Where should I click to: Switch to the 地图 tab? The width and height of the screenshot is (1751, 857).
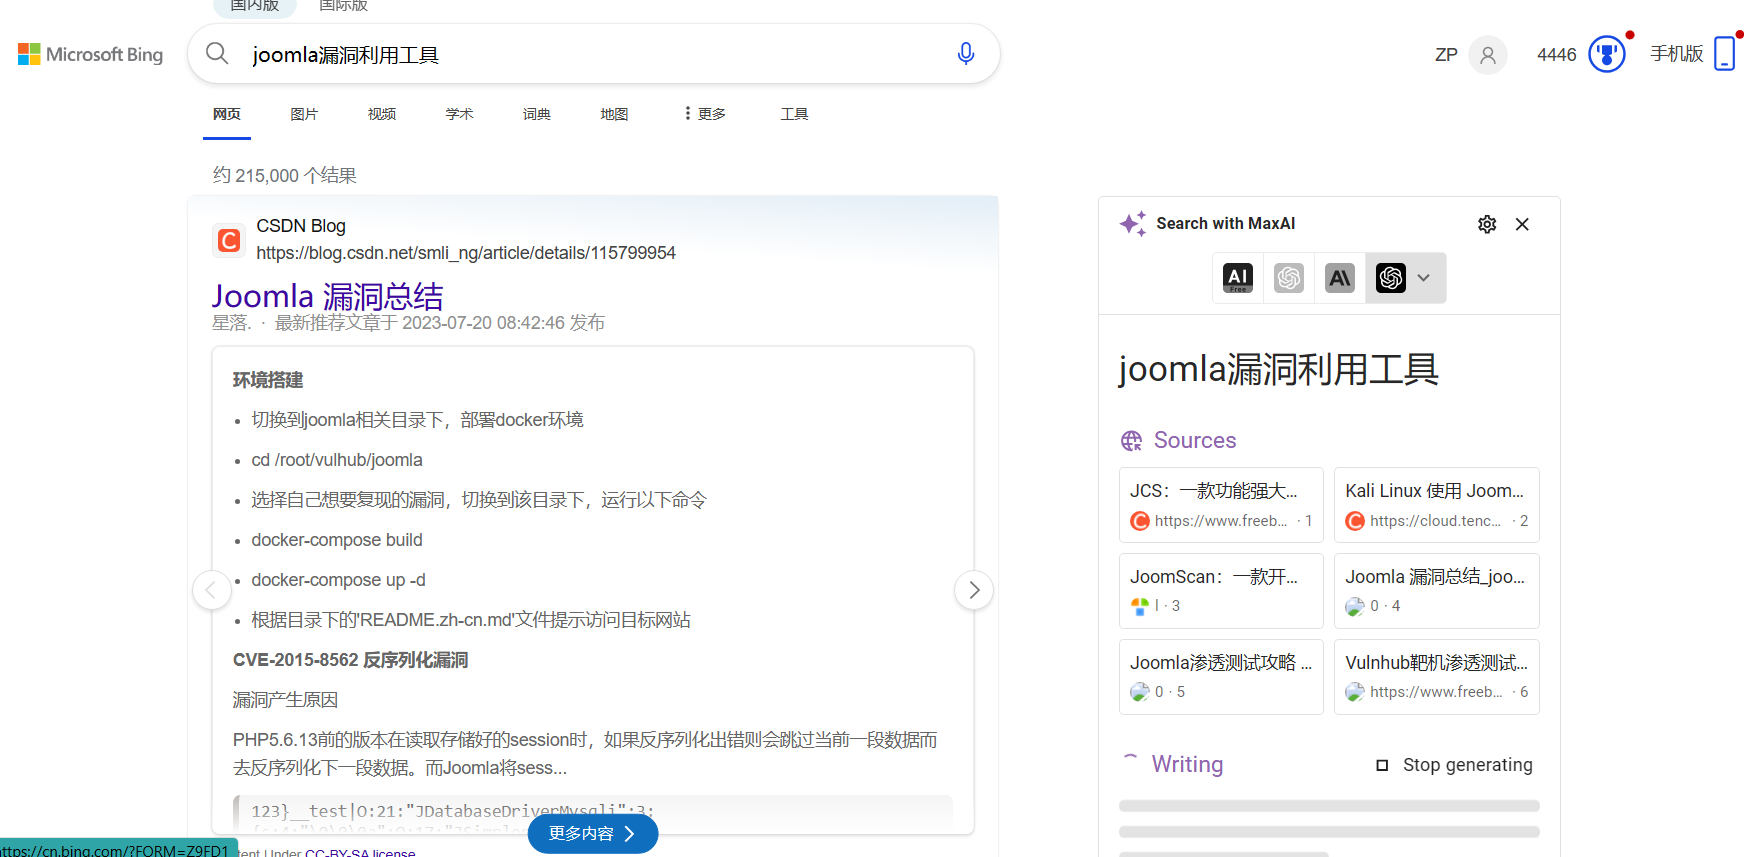coord(614,114)
